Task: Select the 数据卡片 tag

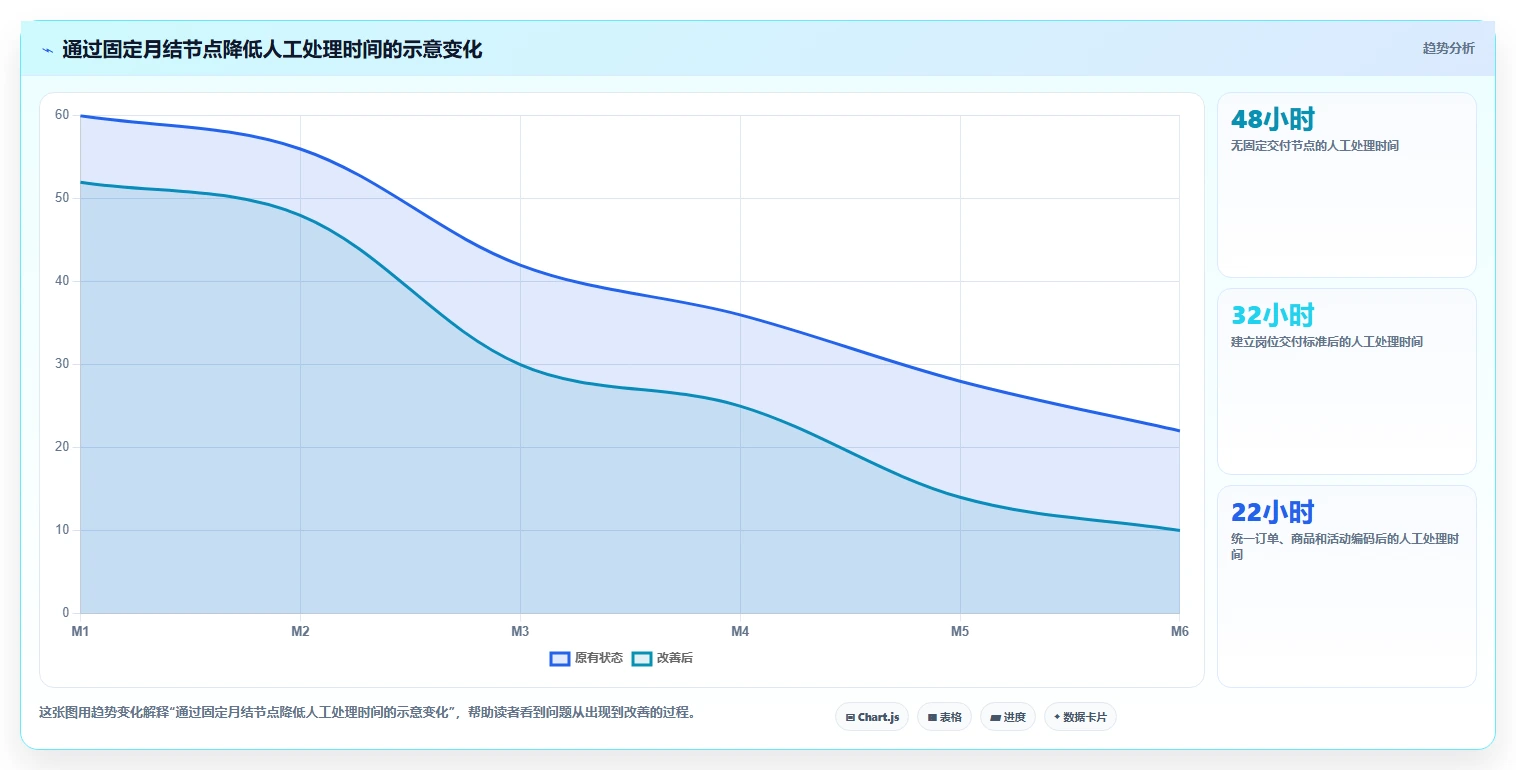Action: point(1080,717)
